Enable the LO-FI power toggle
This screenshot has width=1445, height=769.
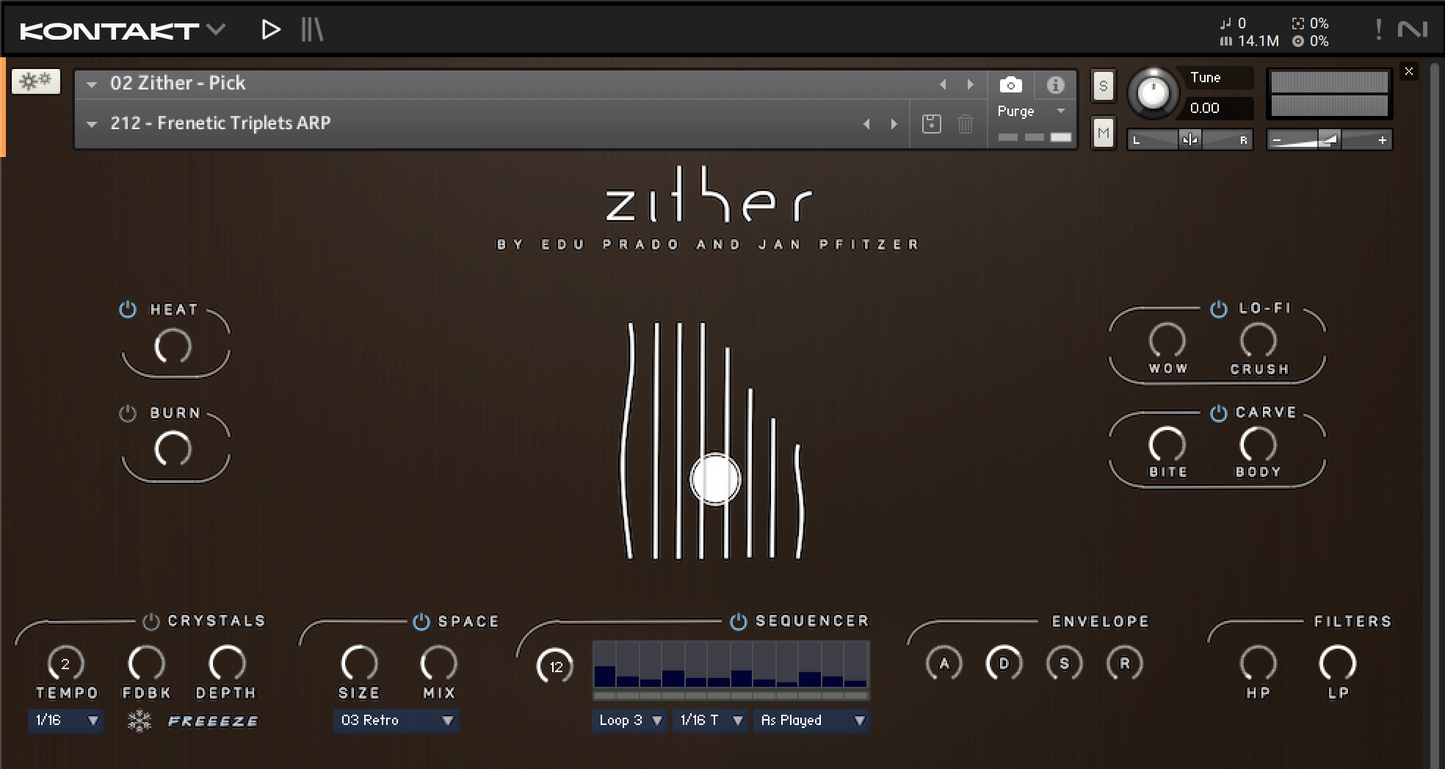[1218, 309]
